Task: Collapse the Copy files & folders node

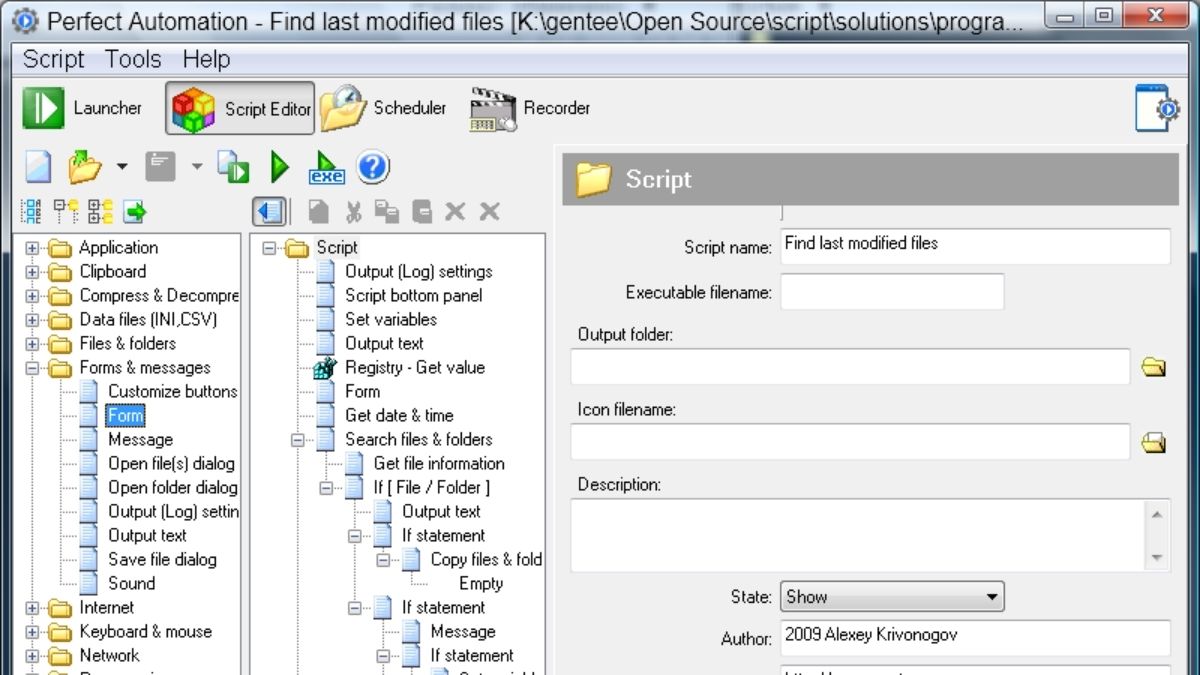Action: click(x=383, y=559)
